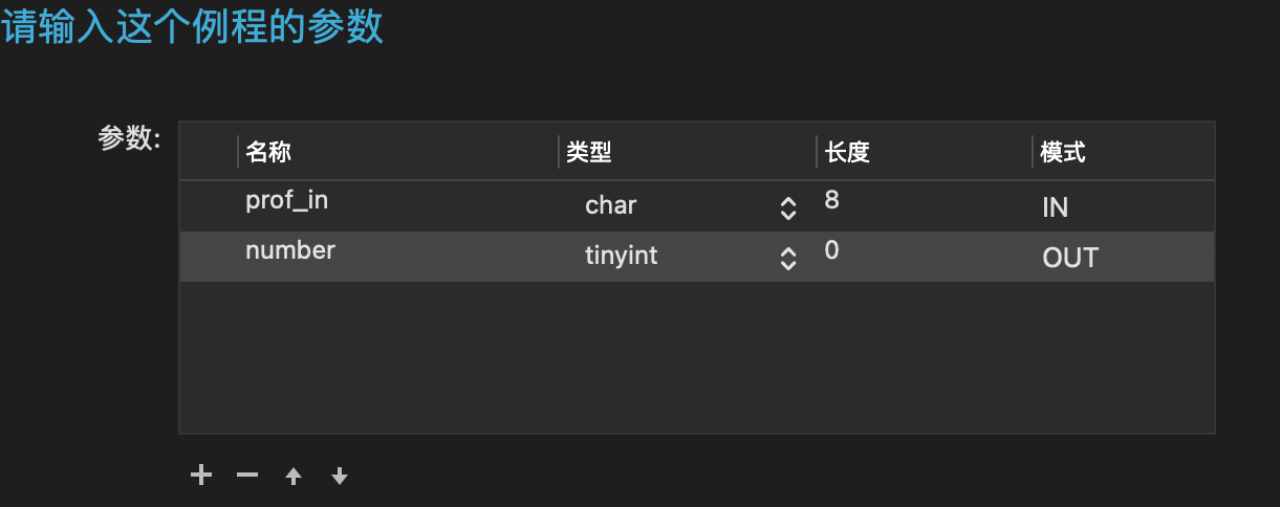Click the 长度 column header
1280x507 pixels.
pyautogui.click(x=847, y=152)
